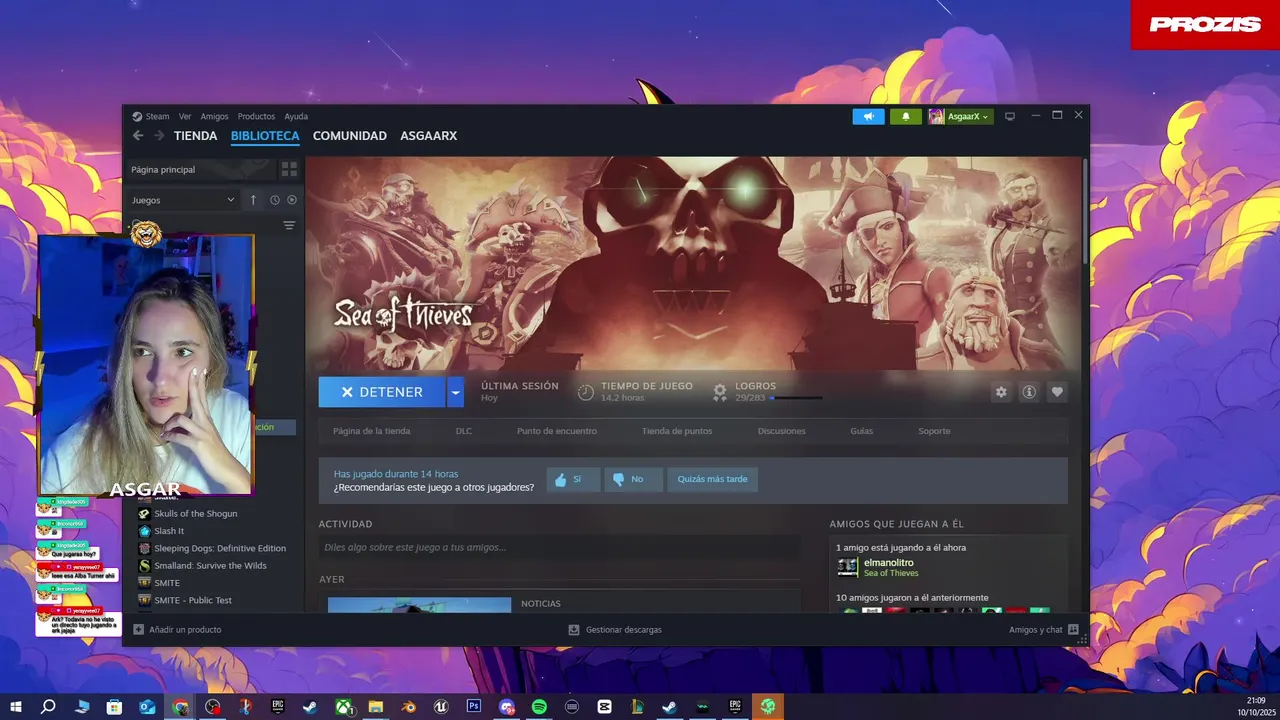Add Sea of Thieves to favorites heart

coord(1057,392)
